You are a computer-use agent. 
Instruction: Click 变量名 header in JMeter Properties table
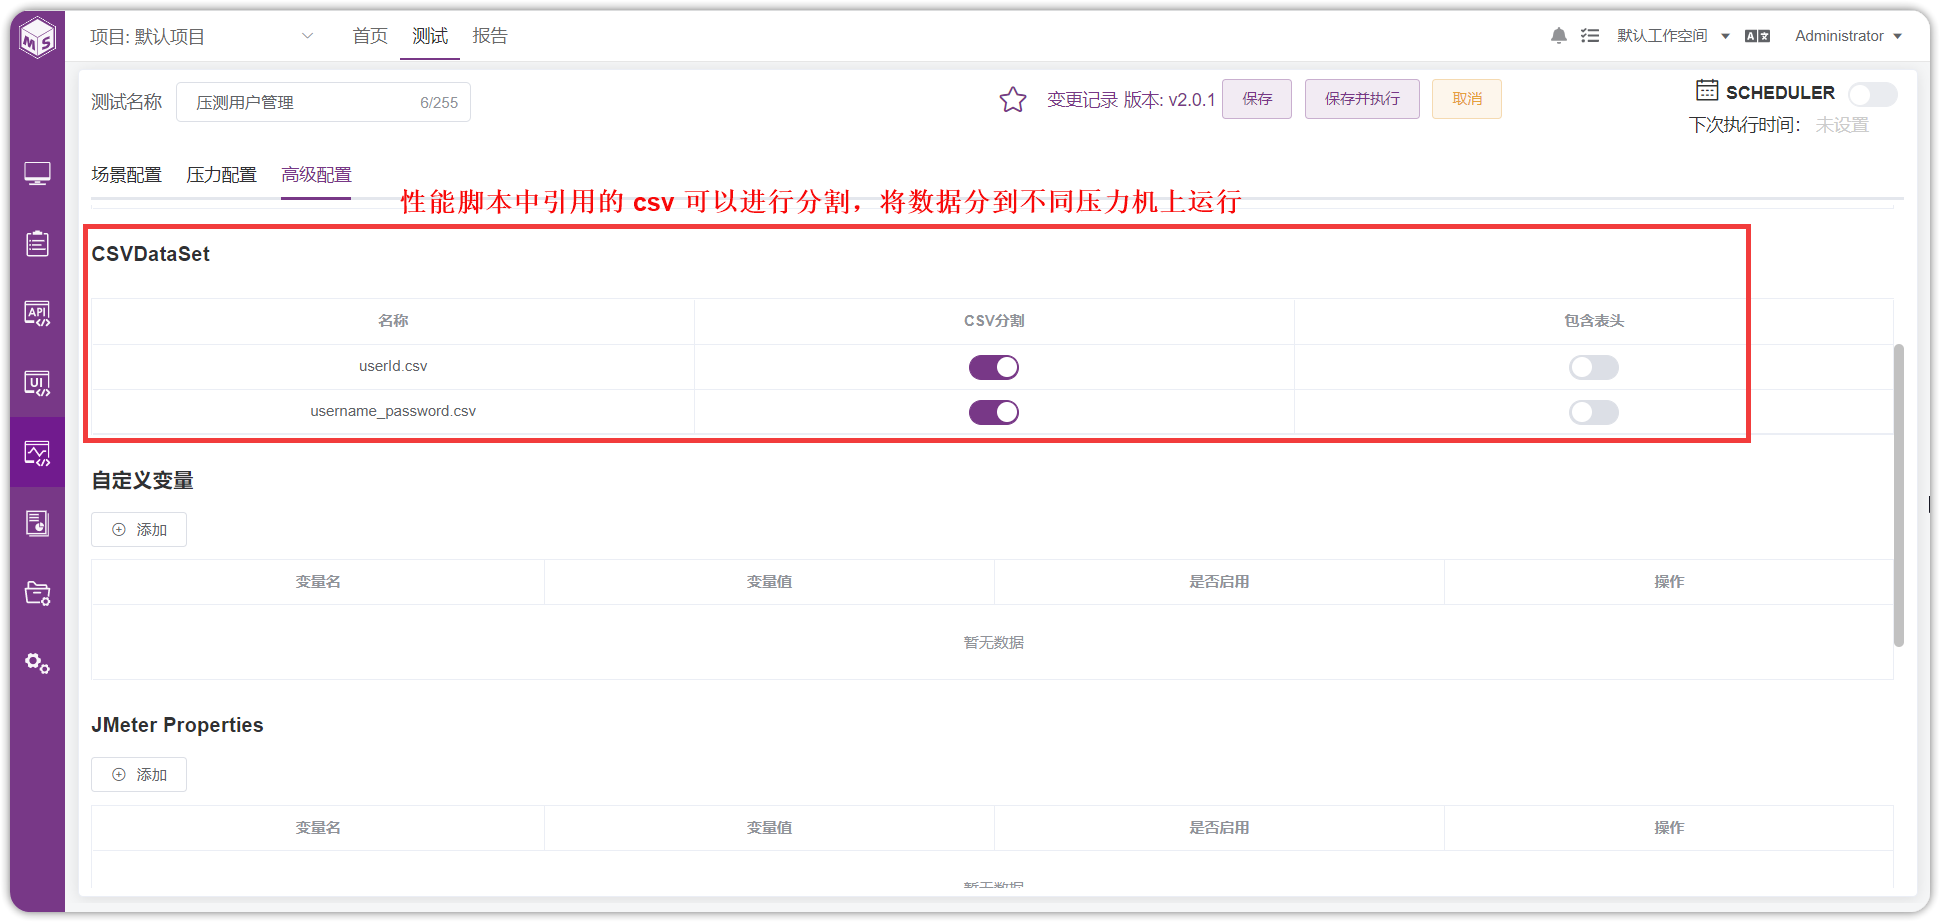tap(318, 828)
